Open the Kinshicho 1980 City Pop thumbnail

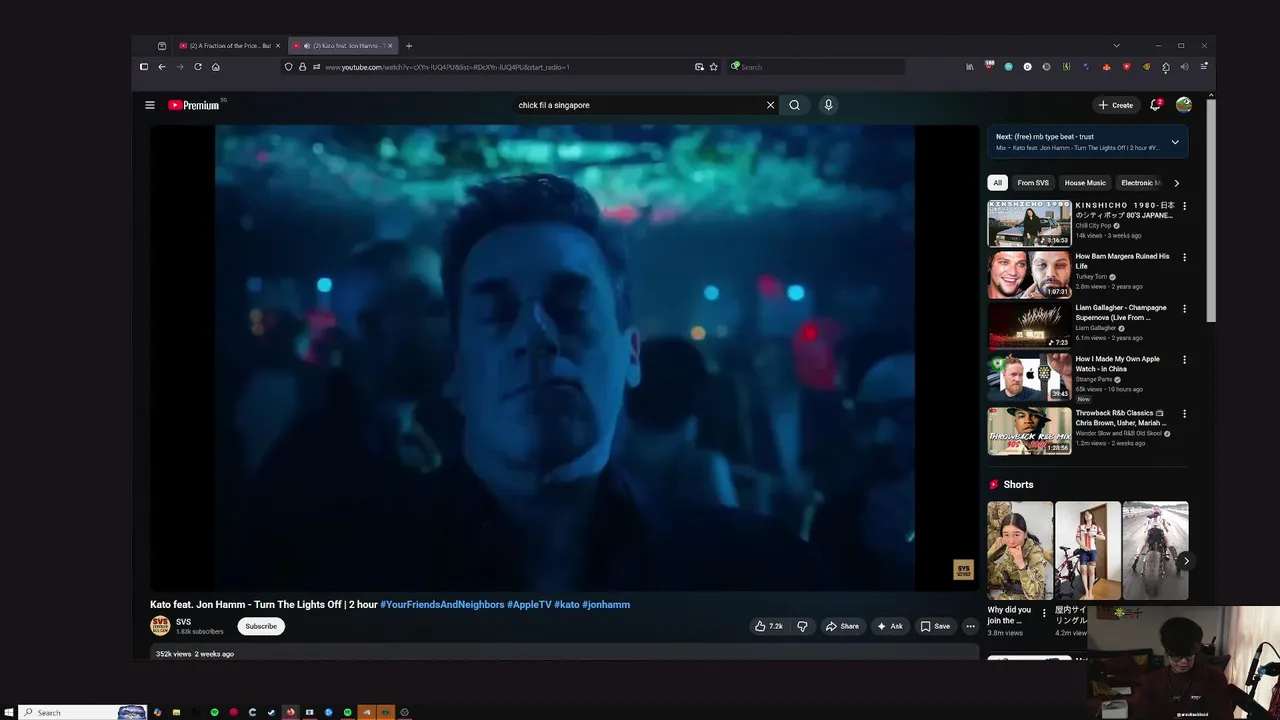[1029, 223]
